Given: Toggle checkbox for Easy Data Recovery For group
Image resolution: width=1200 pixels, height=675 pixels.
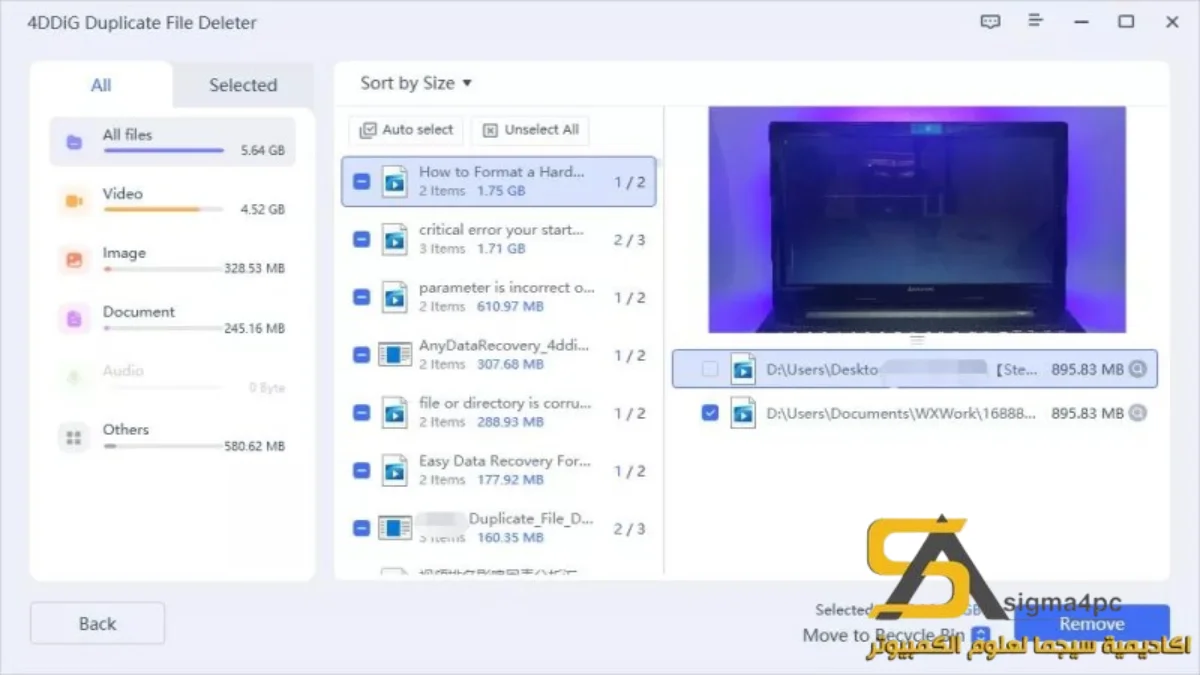Looking at the screenshot, I should 362,471.
